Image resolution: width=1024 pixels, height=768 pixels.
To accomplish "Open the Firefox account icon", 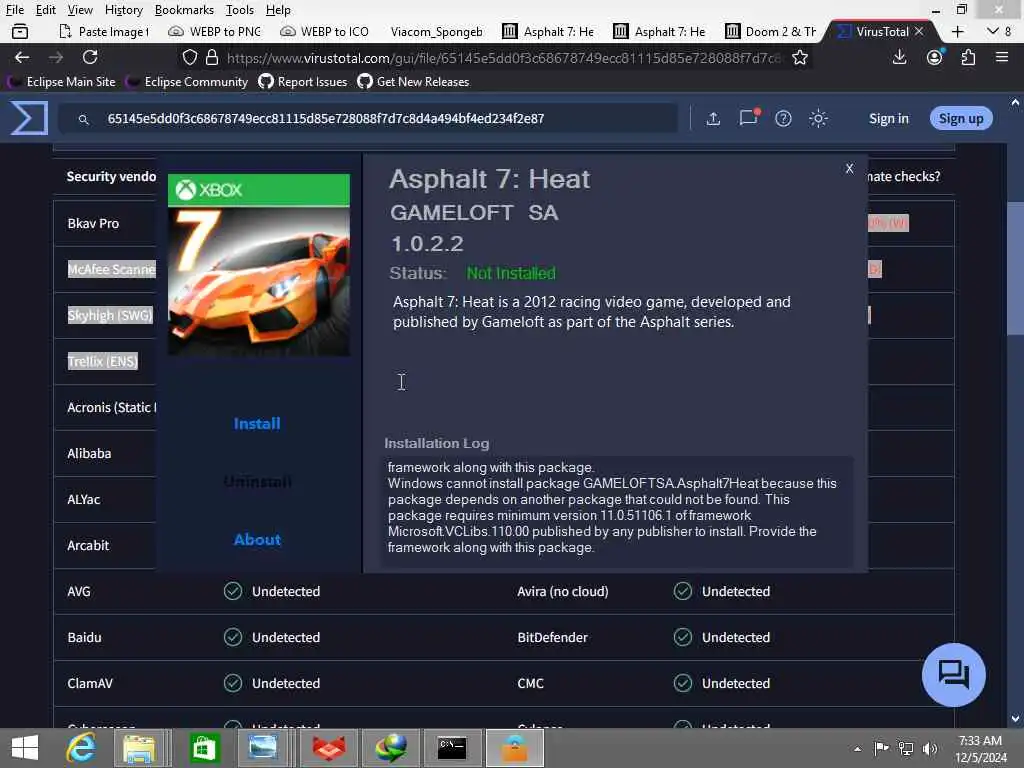I will coord(935,57).
